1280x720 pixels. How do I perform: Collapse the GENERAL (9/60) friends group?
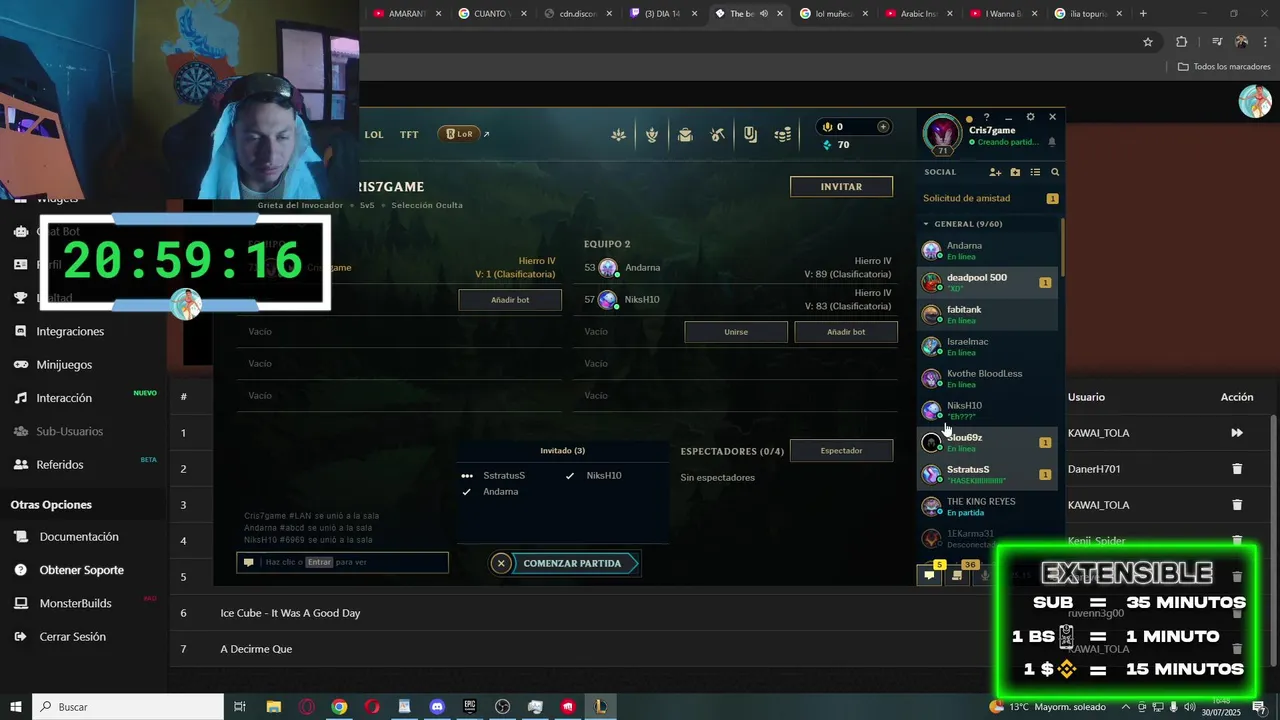(962, 224)
